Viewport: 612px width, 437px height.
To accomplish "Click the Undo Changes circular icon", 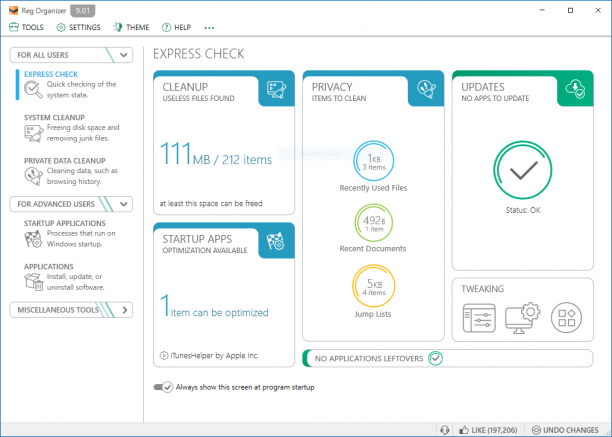I will (x=536, y=430).
